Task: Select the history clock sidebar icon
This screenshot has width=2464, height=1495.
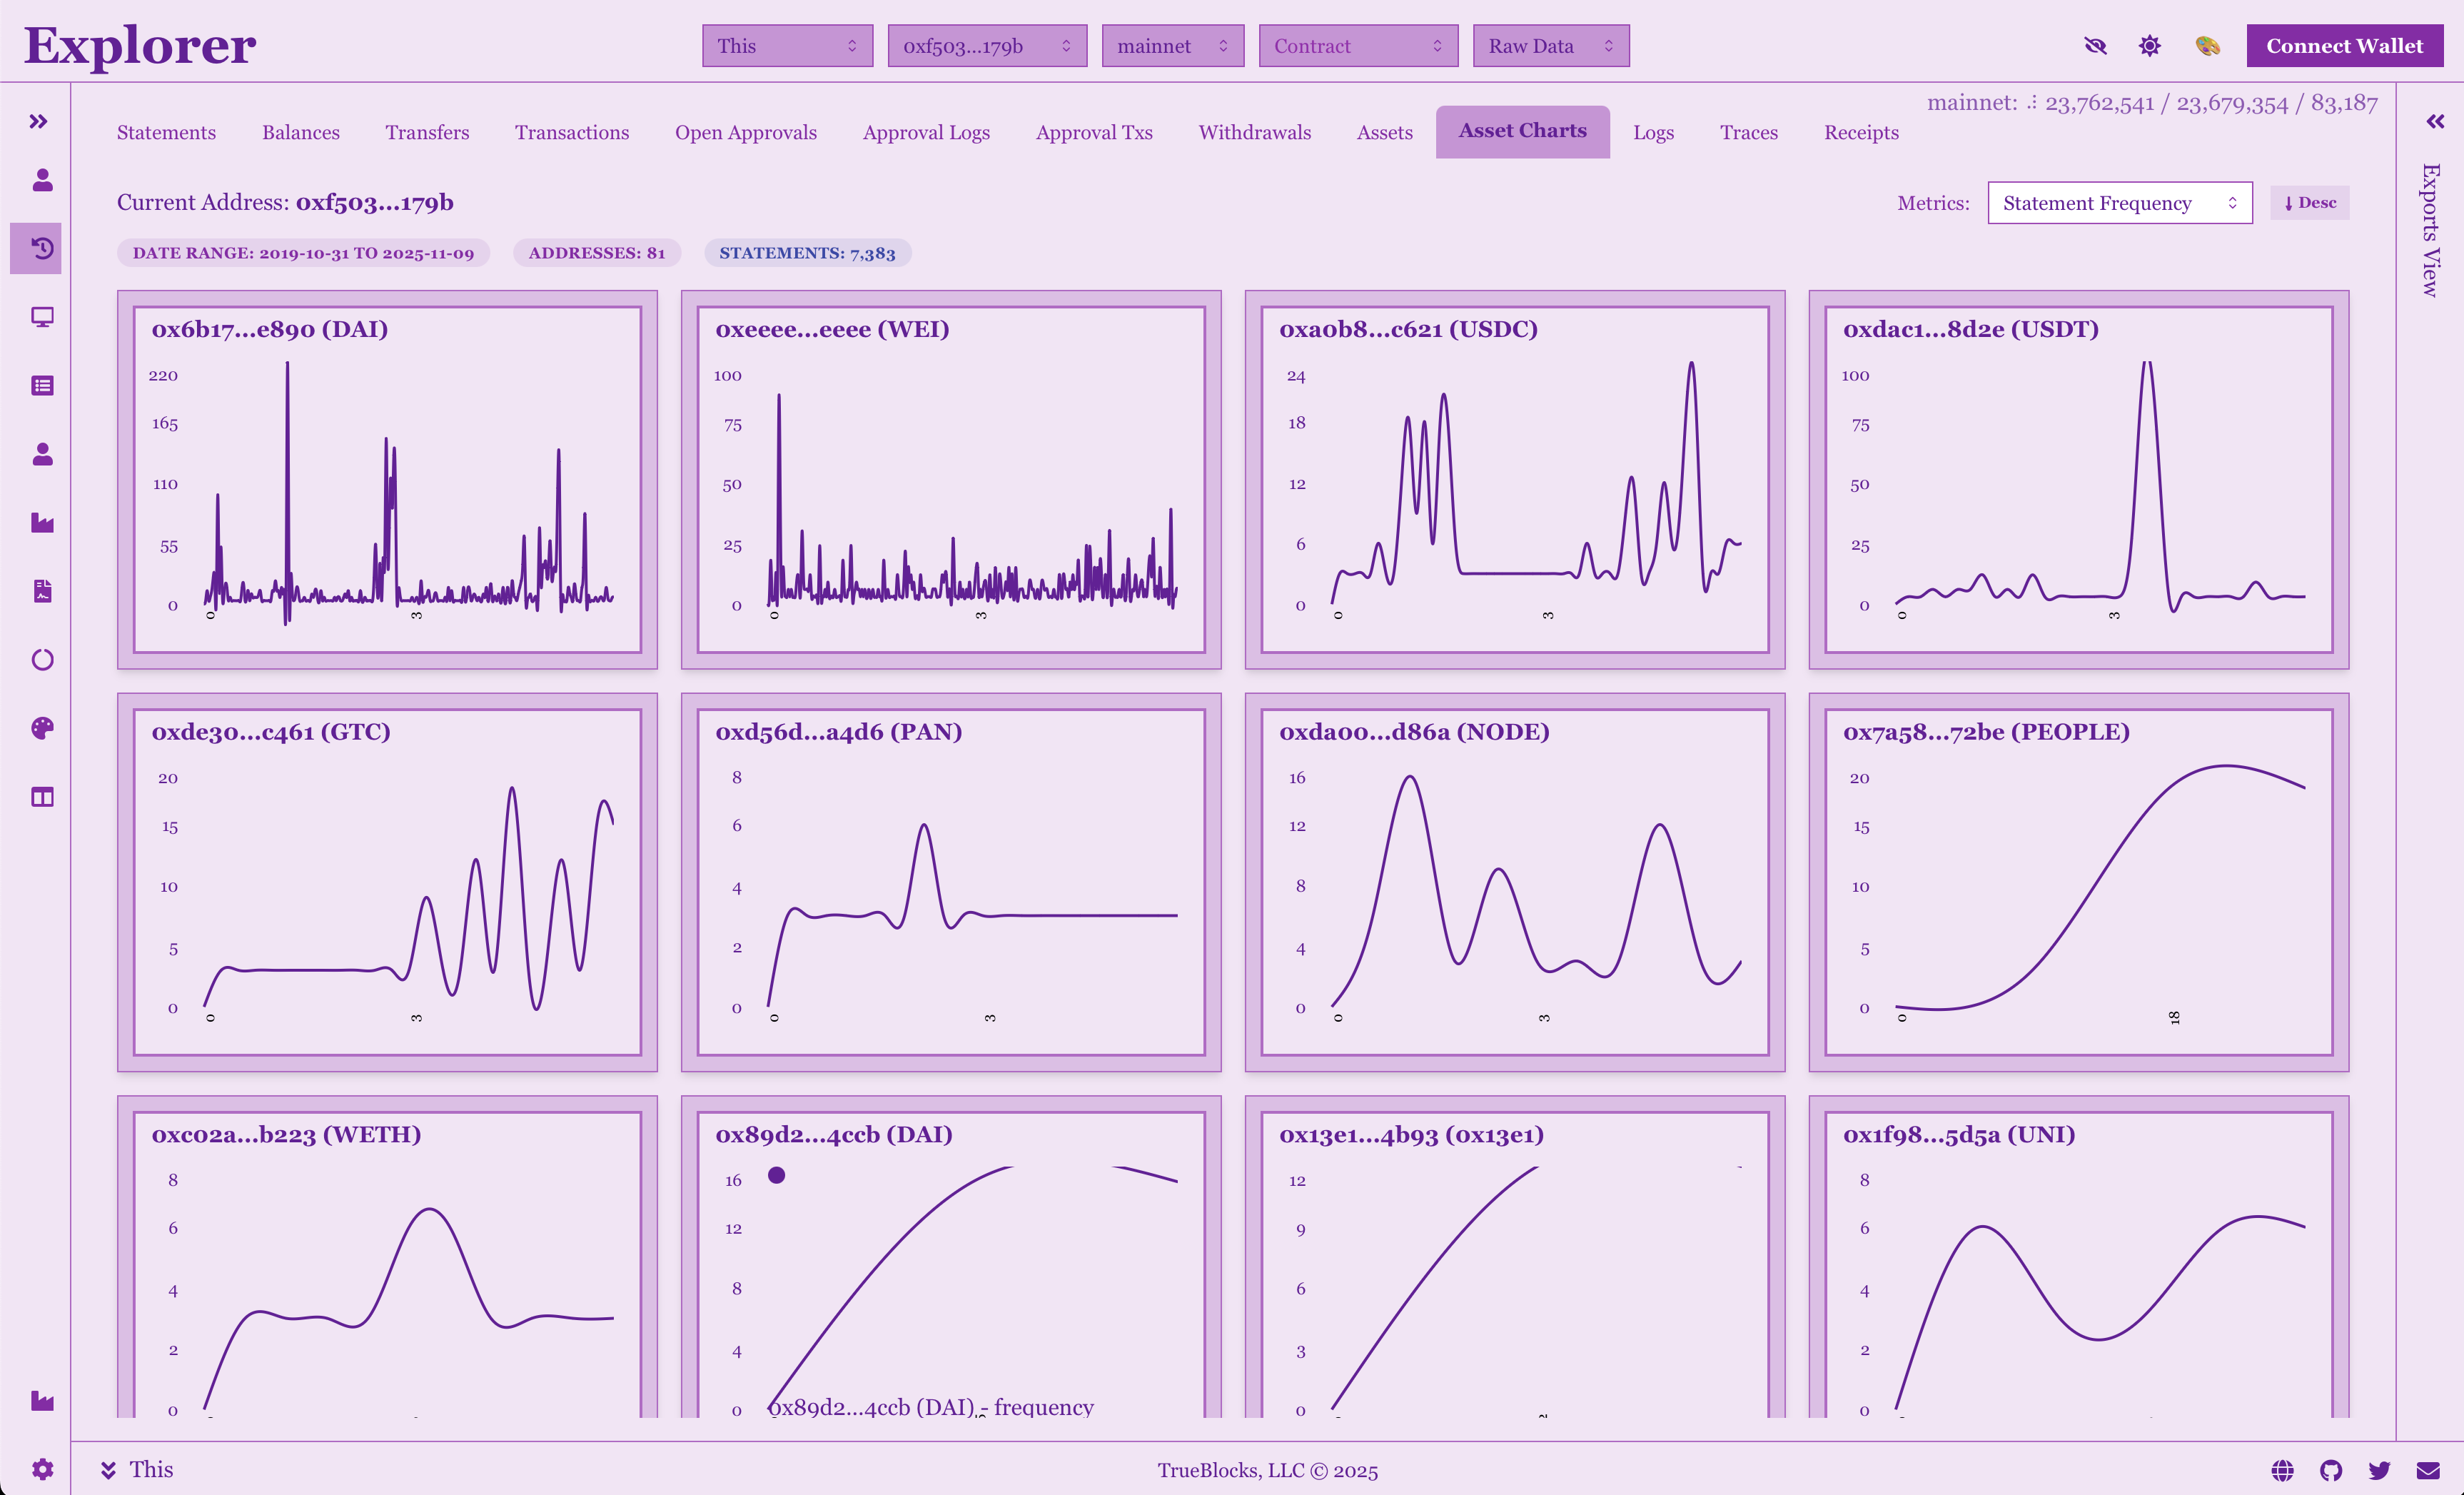Action: (x=42, y=248)
